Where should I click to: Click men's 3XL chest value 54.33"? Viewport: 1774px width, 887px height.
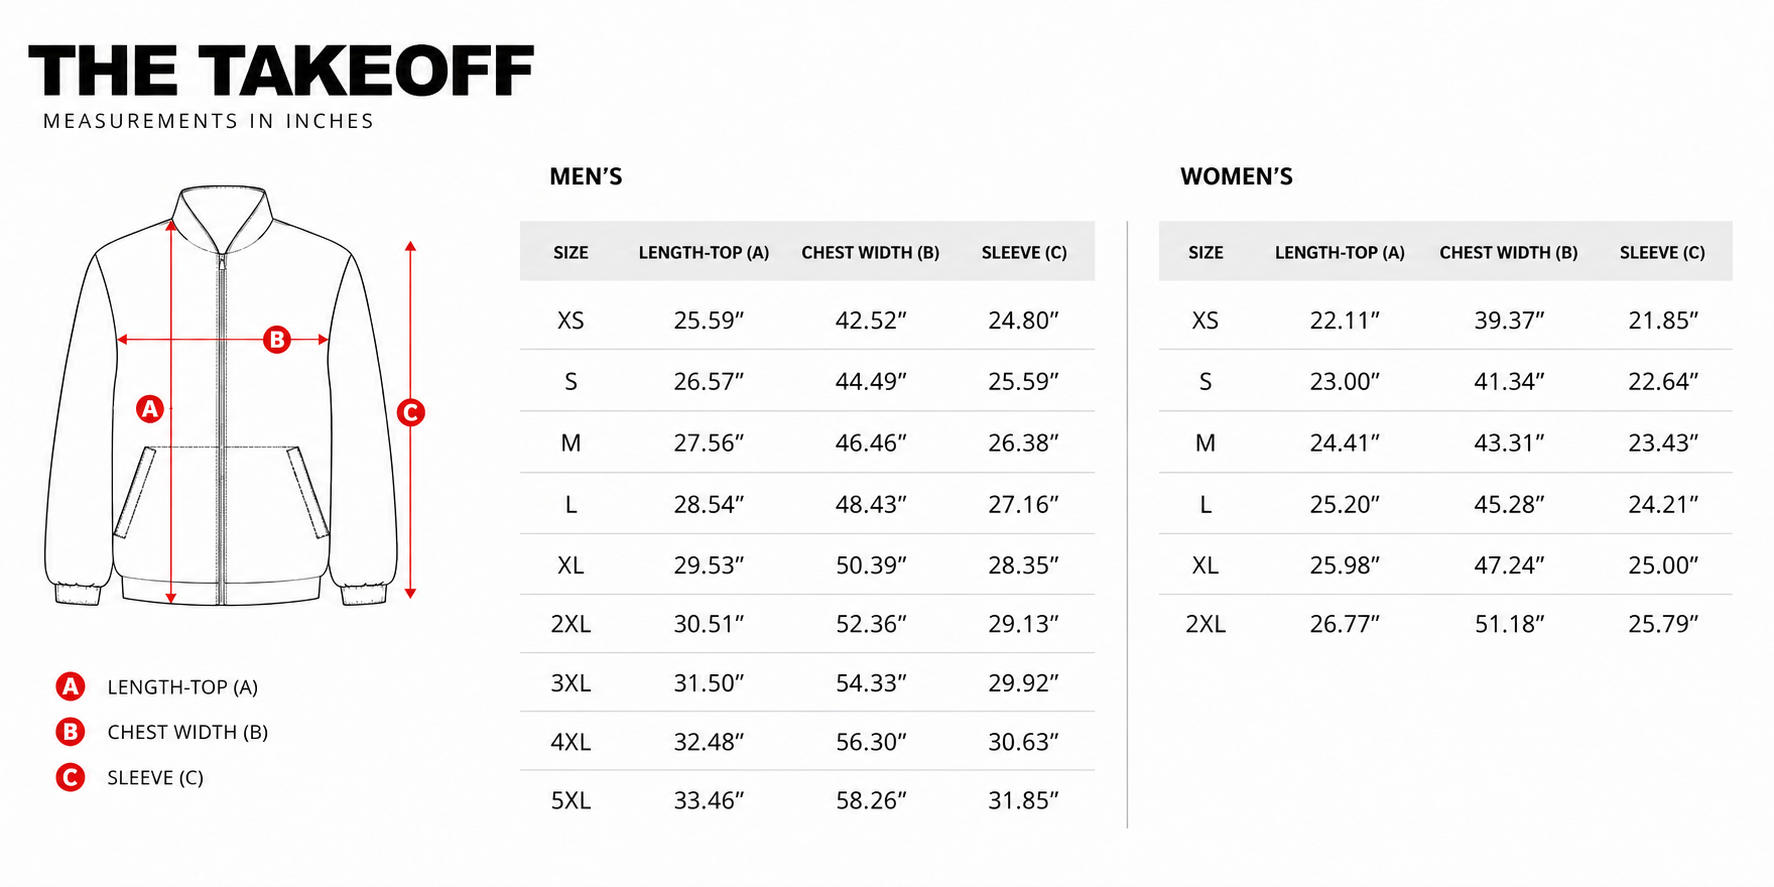click(x=871, y=683)
